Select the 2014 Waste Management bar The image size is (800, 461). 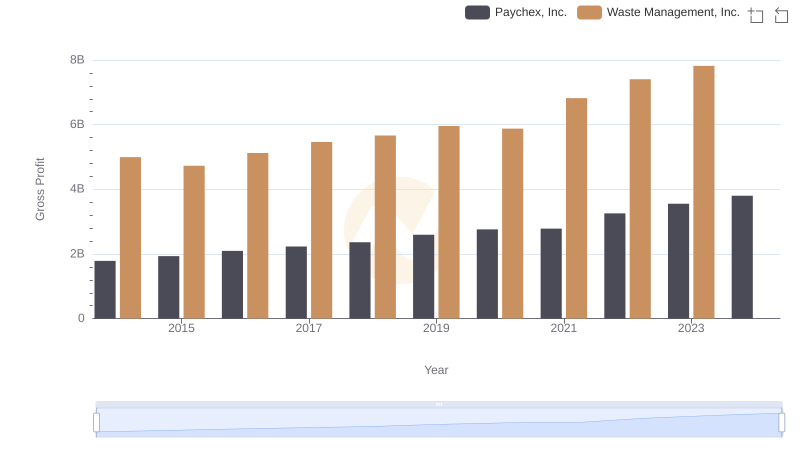coord(131,238)
